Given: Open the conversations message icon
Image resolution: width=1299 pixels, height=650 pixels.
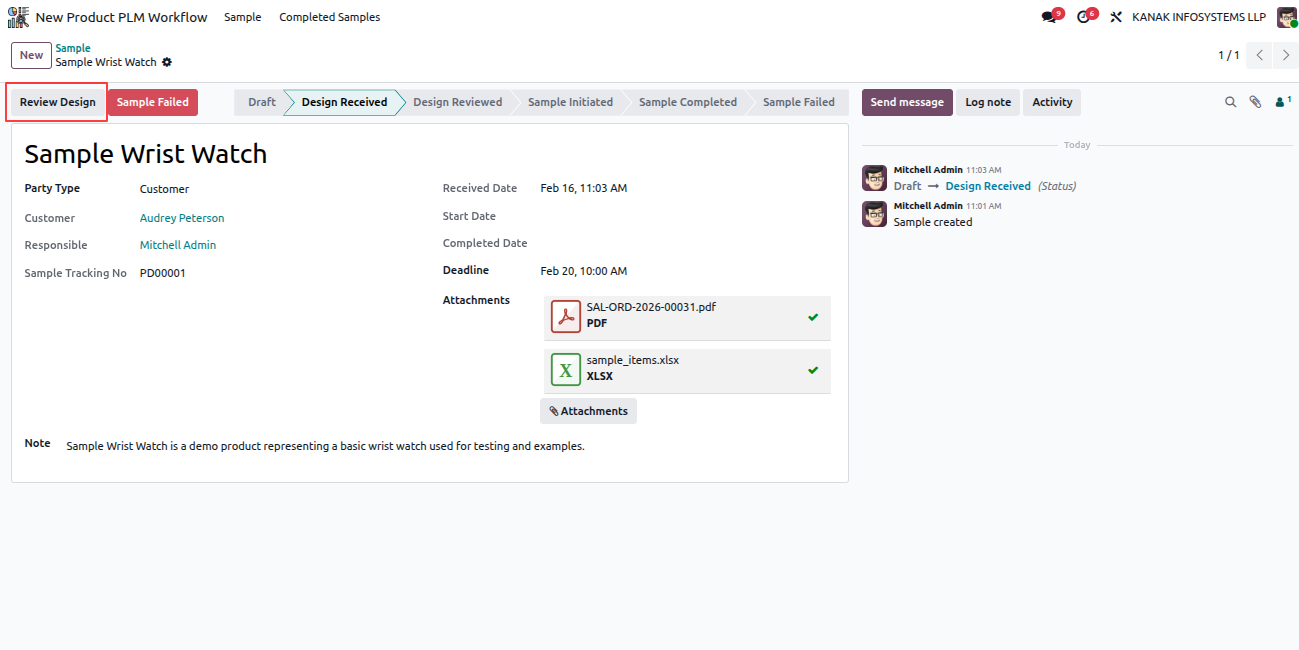Looking at the screenshot, I should 1048,17.
